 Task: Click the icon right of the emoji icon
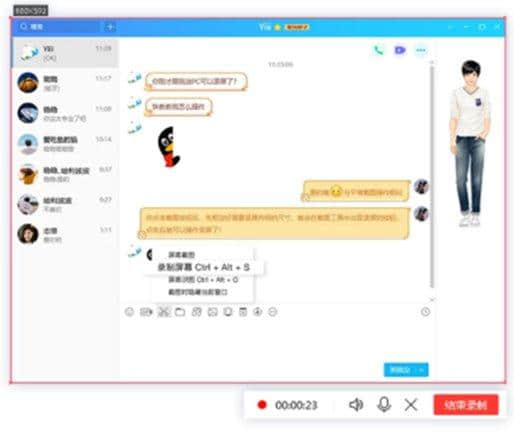[x=146, y=312]
